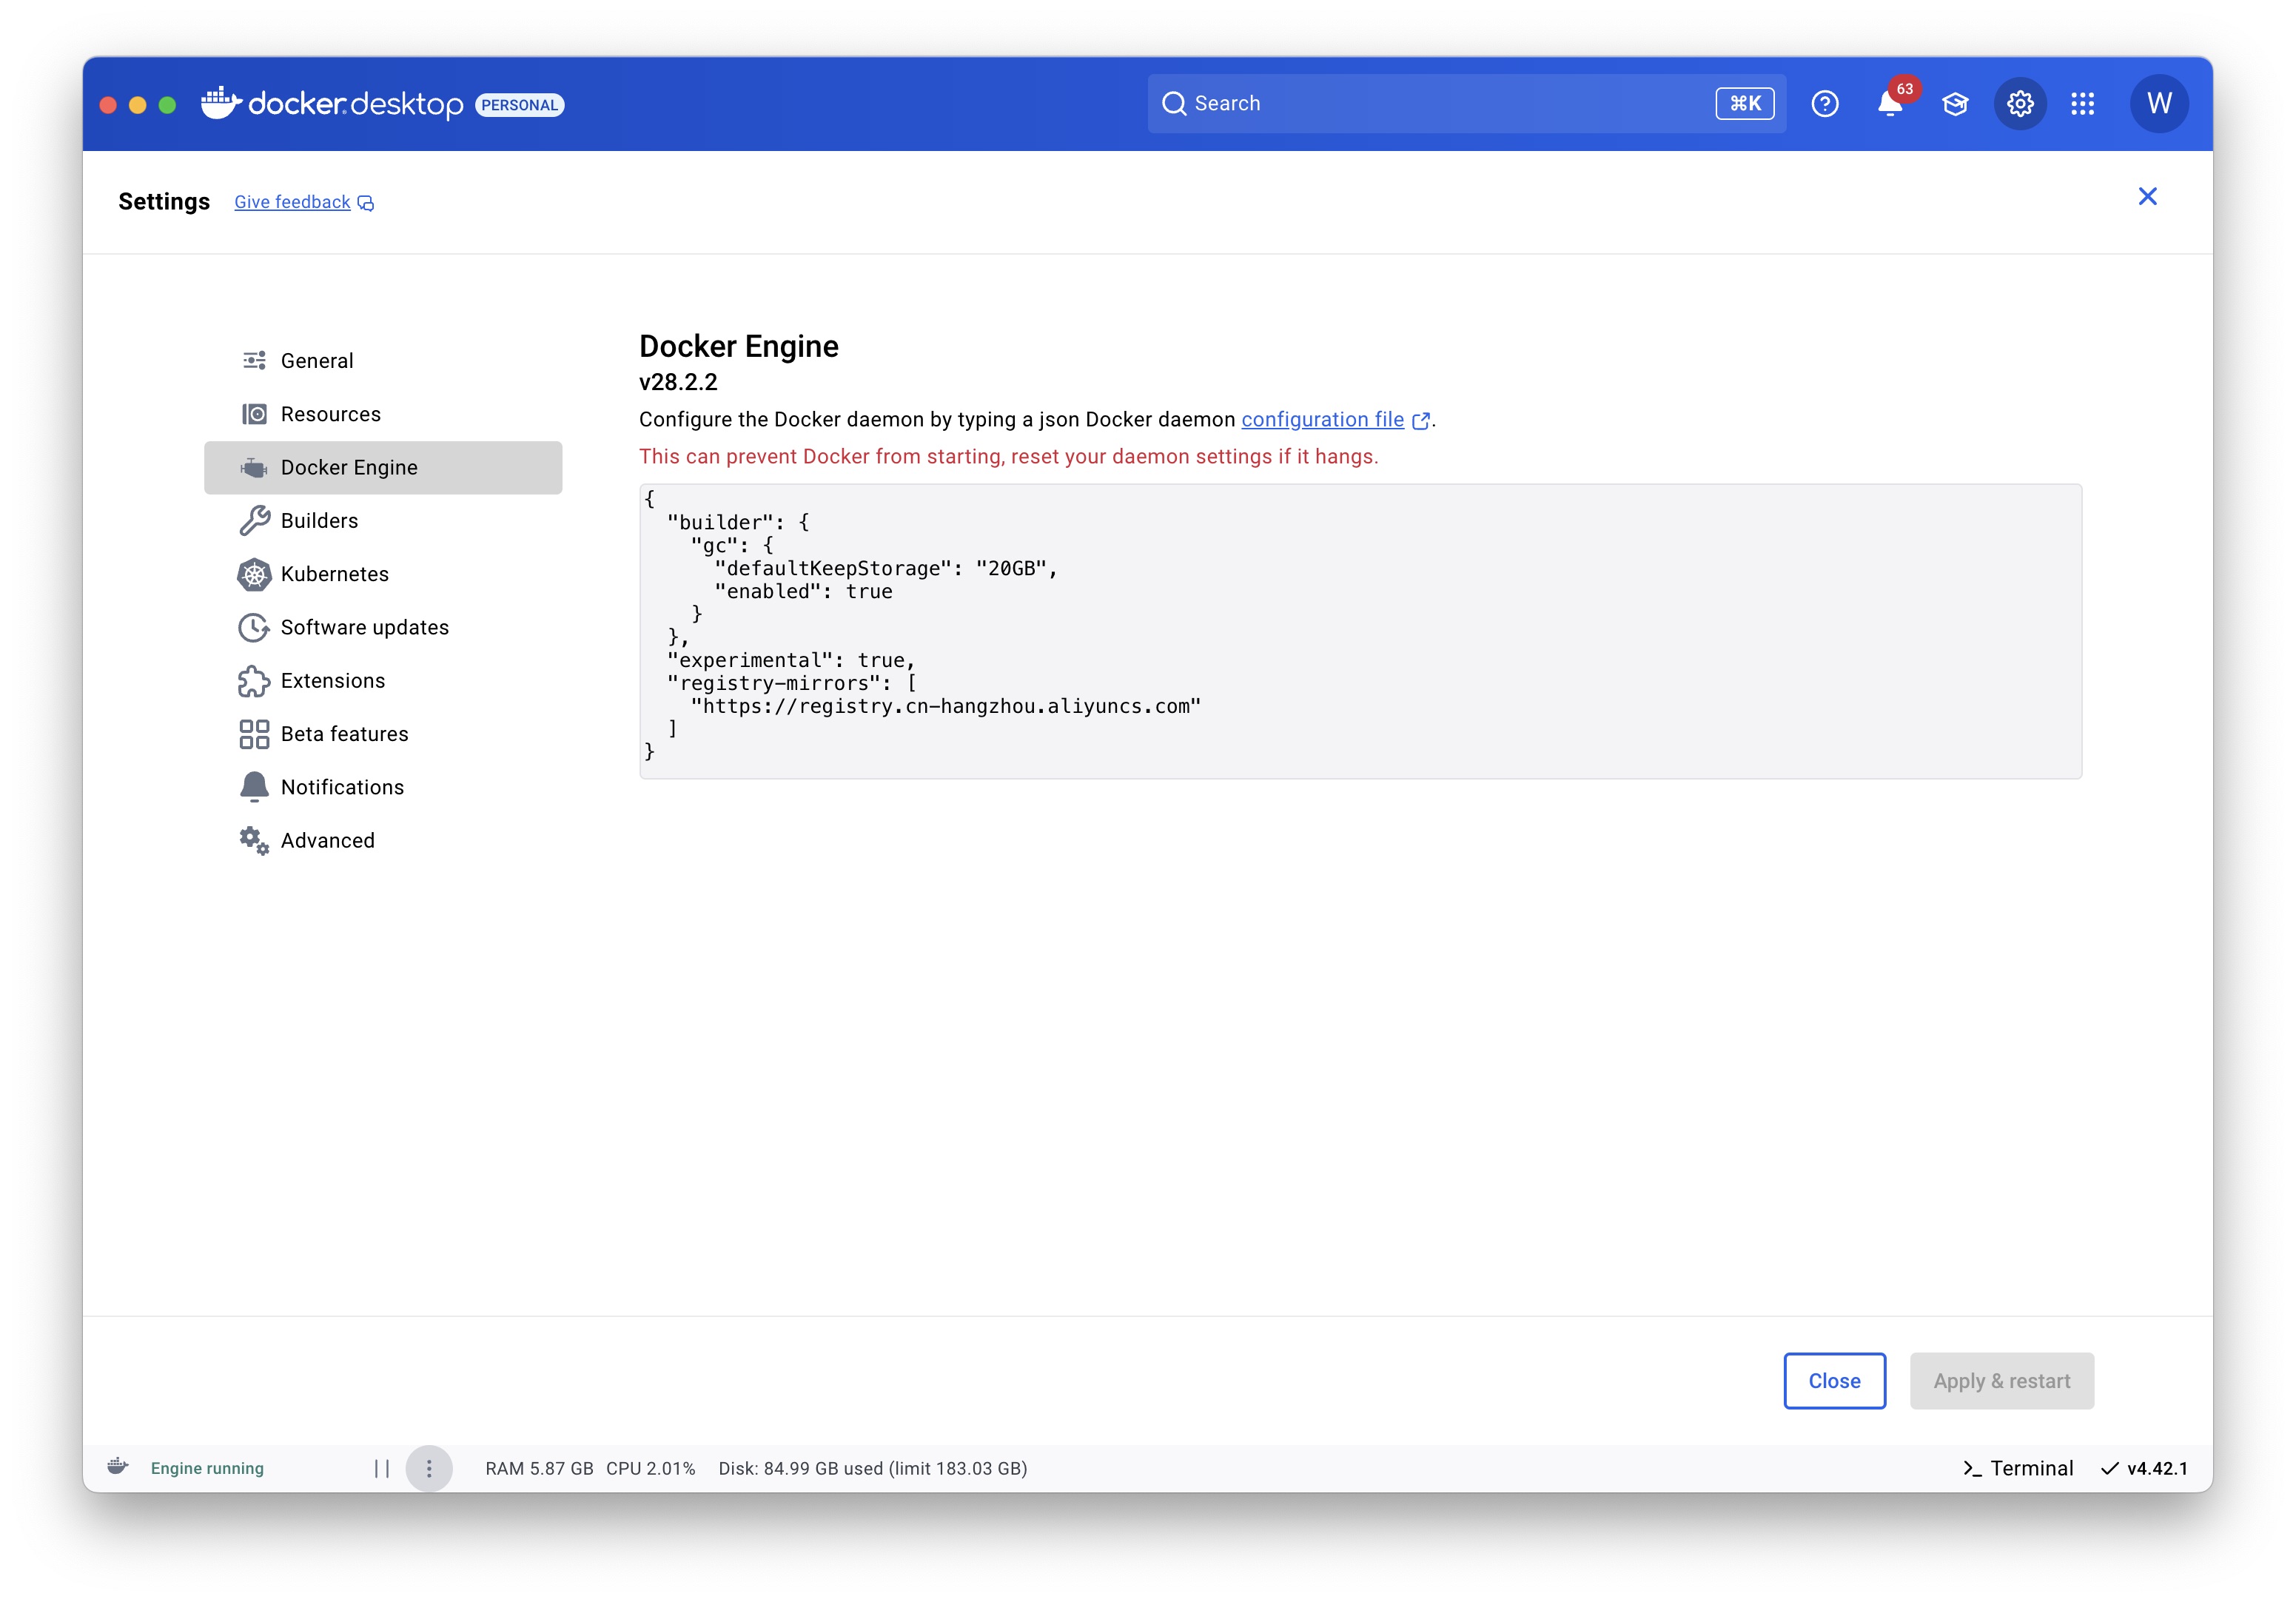Viewport: 2296px width, 1602px height.
Task: Open the engine three-dot menu
Action: coord(429,1468)
